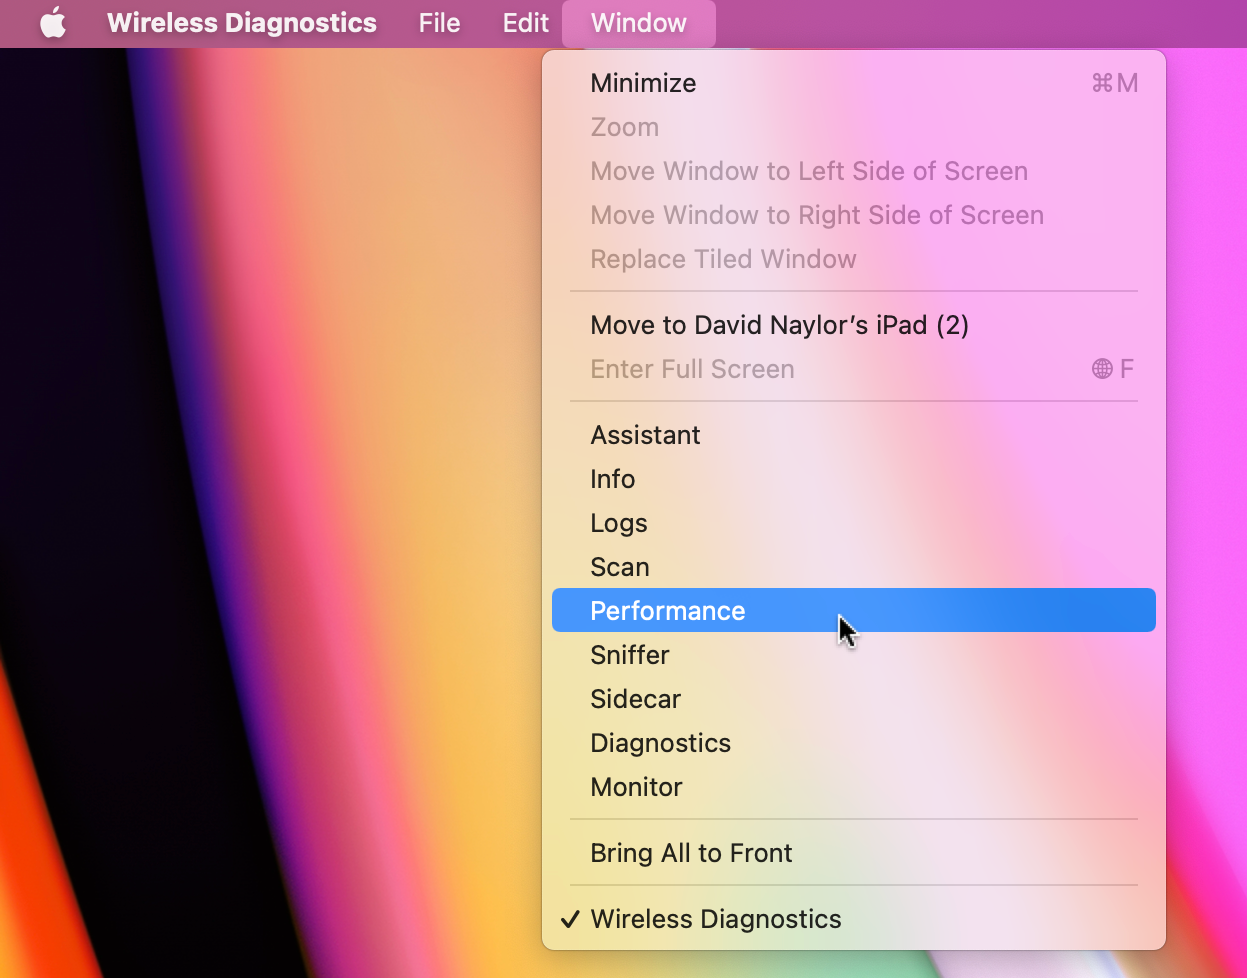
Task: Select the highlighted Performance item
Action: point(854,610)
